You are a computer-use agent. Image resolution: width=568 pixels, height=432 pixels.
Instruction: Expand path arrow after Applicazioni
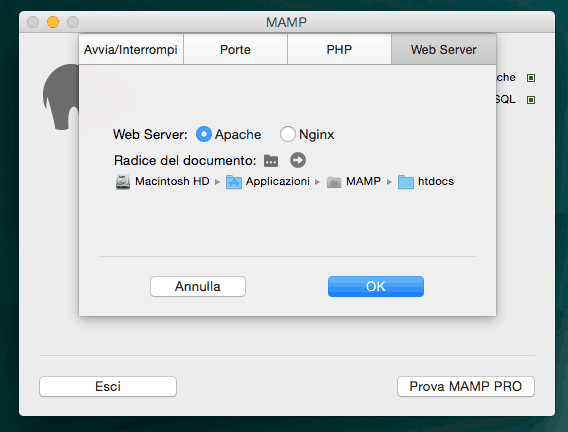tap(317, 182)
